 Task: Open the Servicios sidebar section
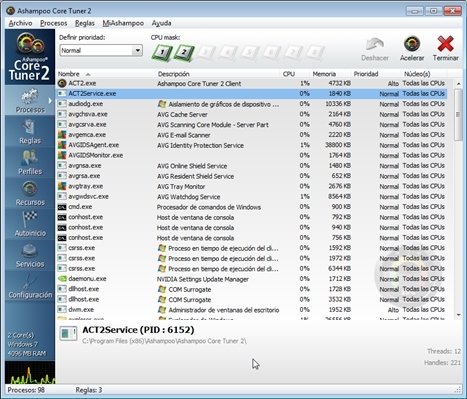click(30, 255)
